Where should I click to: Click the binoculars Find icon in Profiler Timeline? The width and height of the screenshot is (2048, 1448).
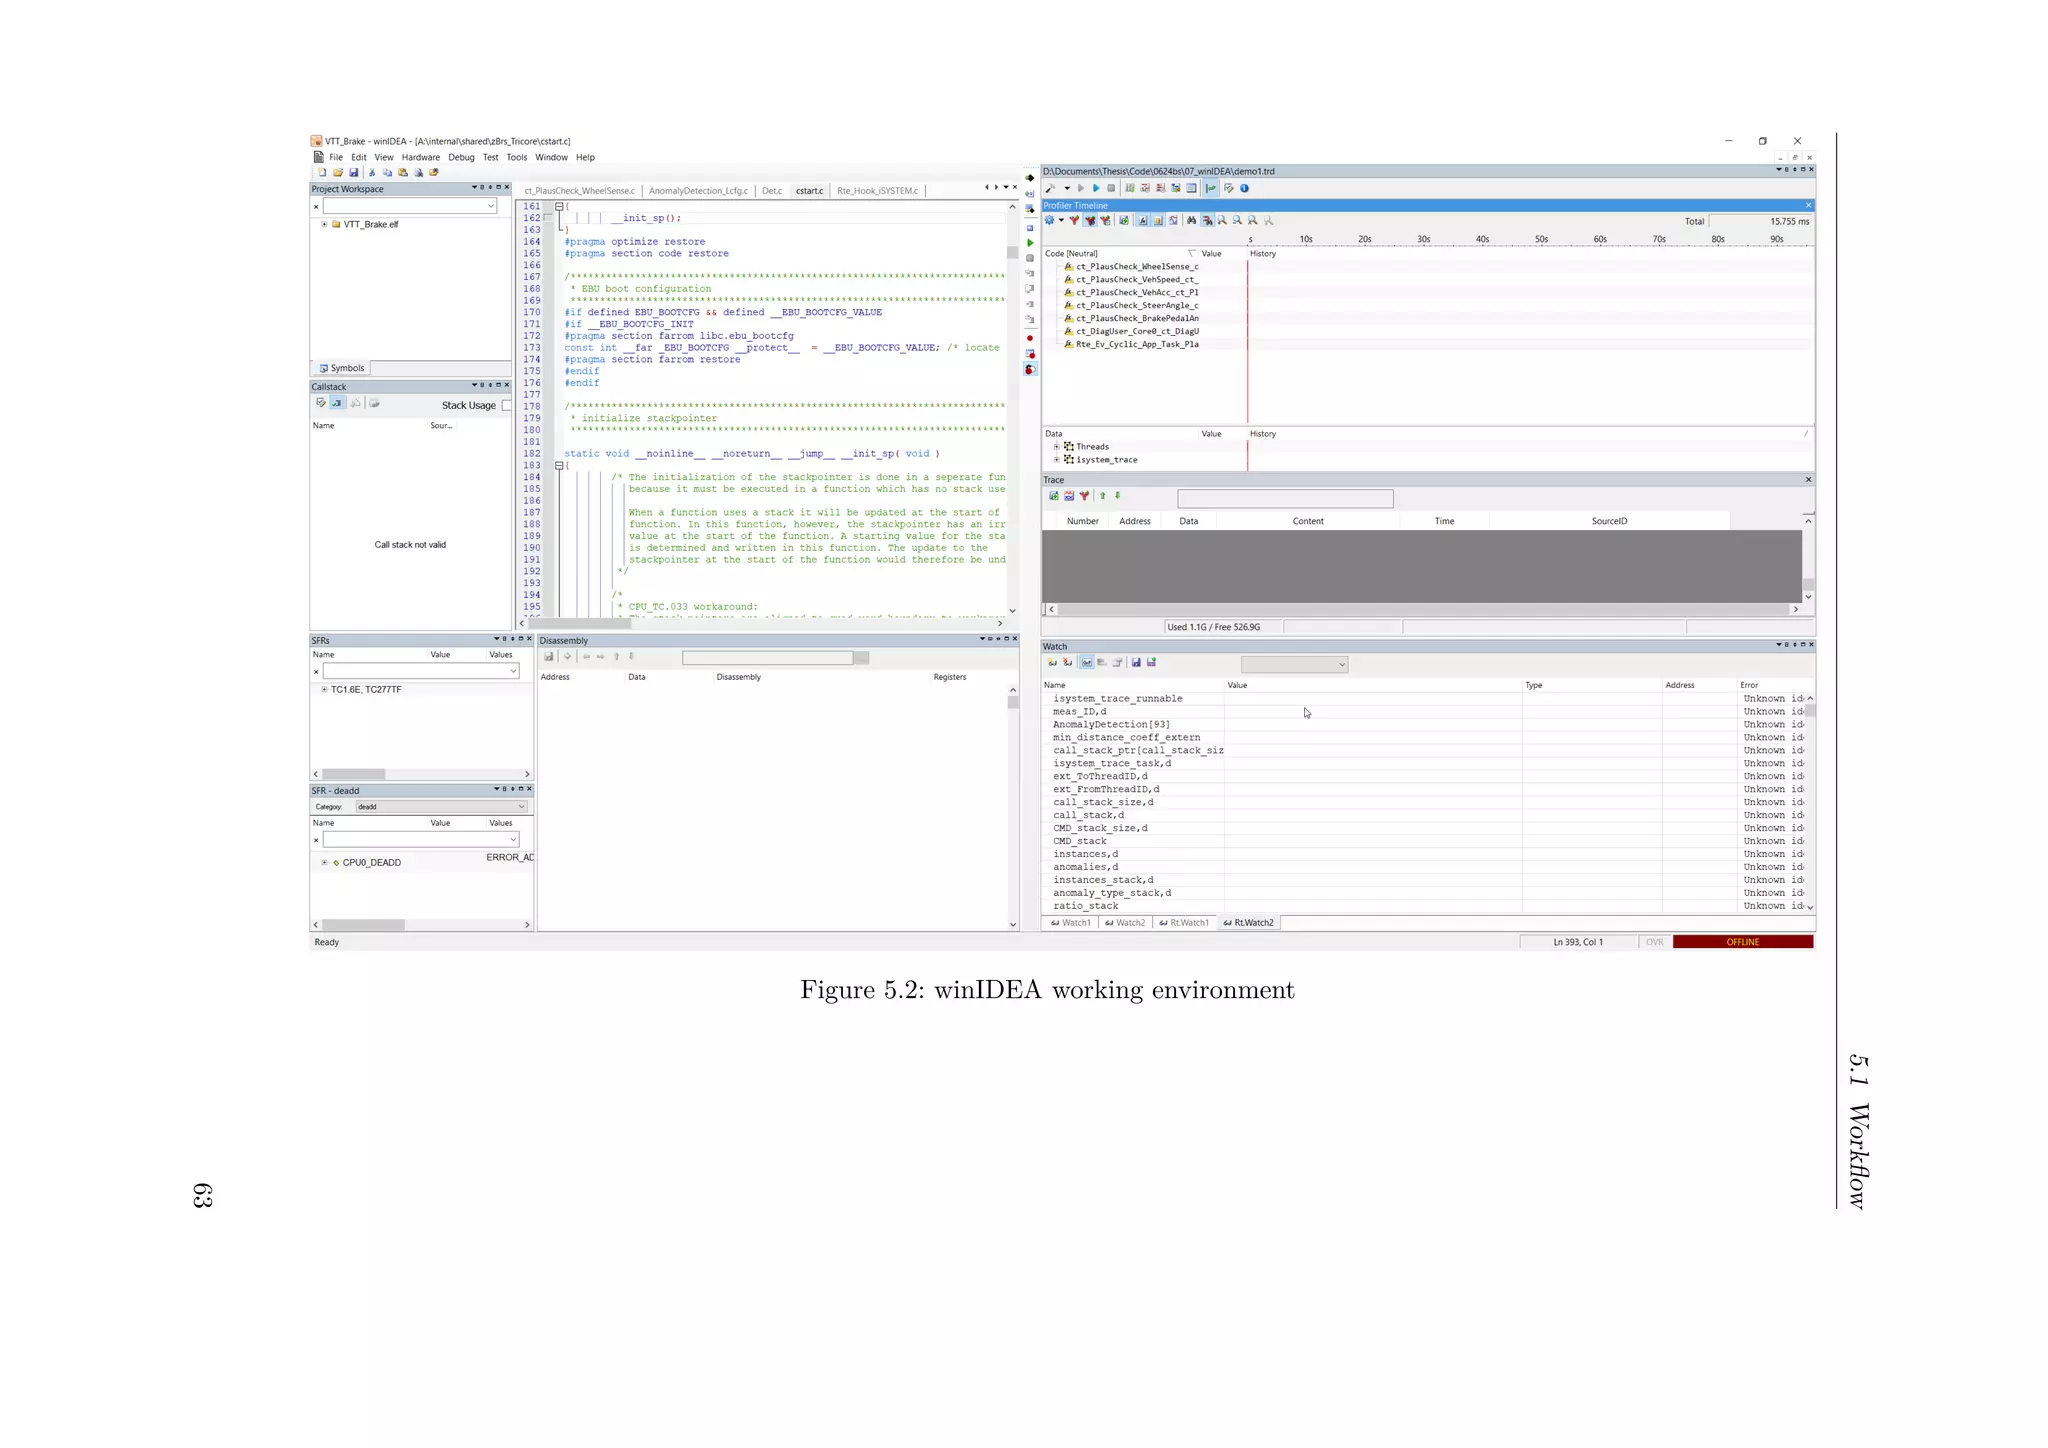(x=1191, y=220)
